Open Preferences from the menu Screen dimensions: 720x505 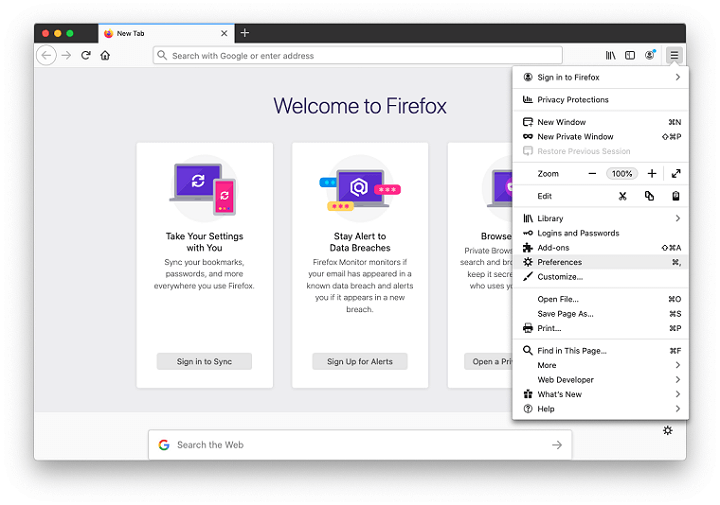tap(601, 262)
